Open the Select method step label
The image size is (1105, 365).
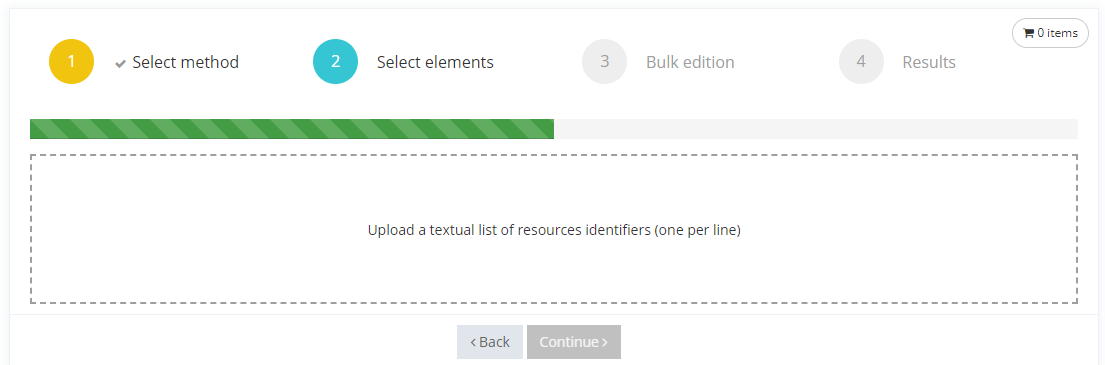click(185, 62)
